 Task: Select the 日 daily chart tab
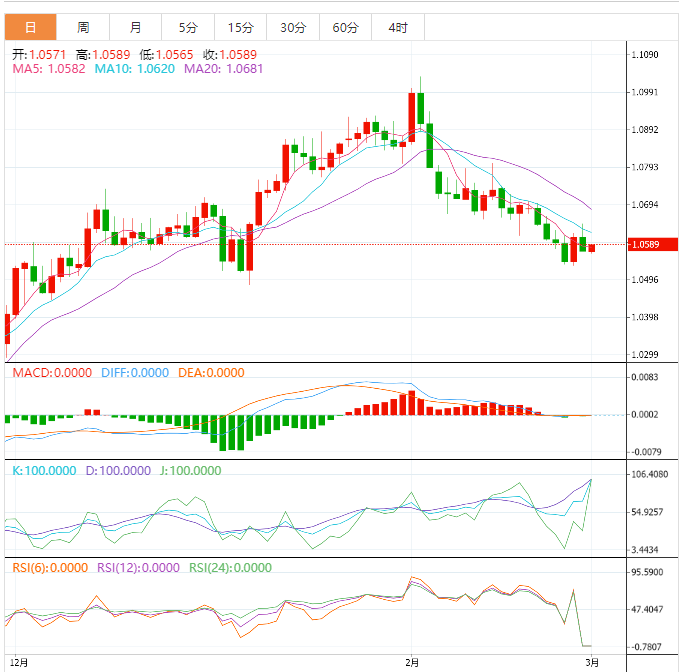coord(30,27)
